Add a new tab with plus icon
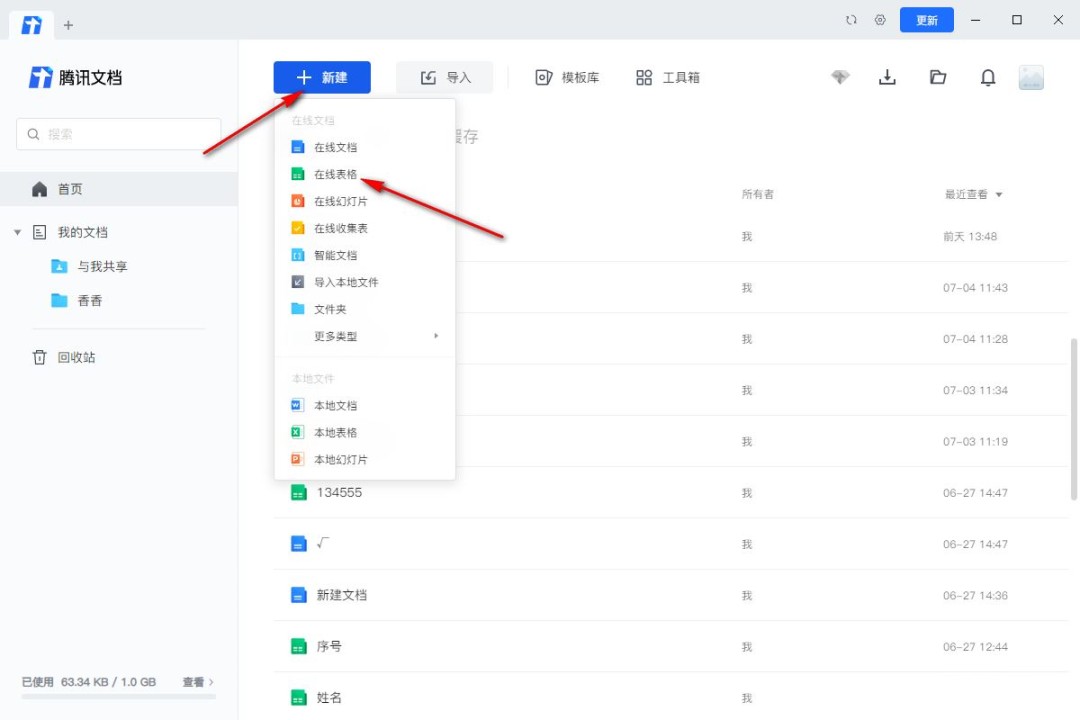 point(68,25)
